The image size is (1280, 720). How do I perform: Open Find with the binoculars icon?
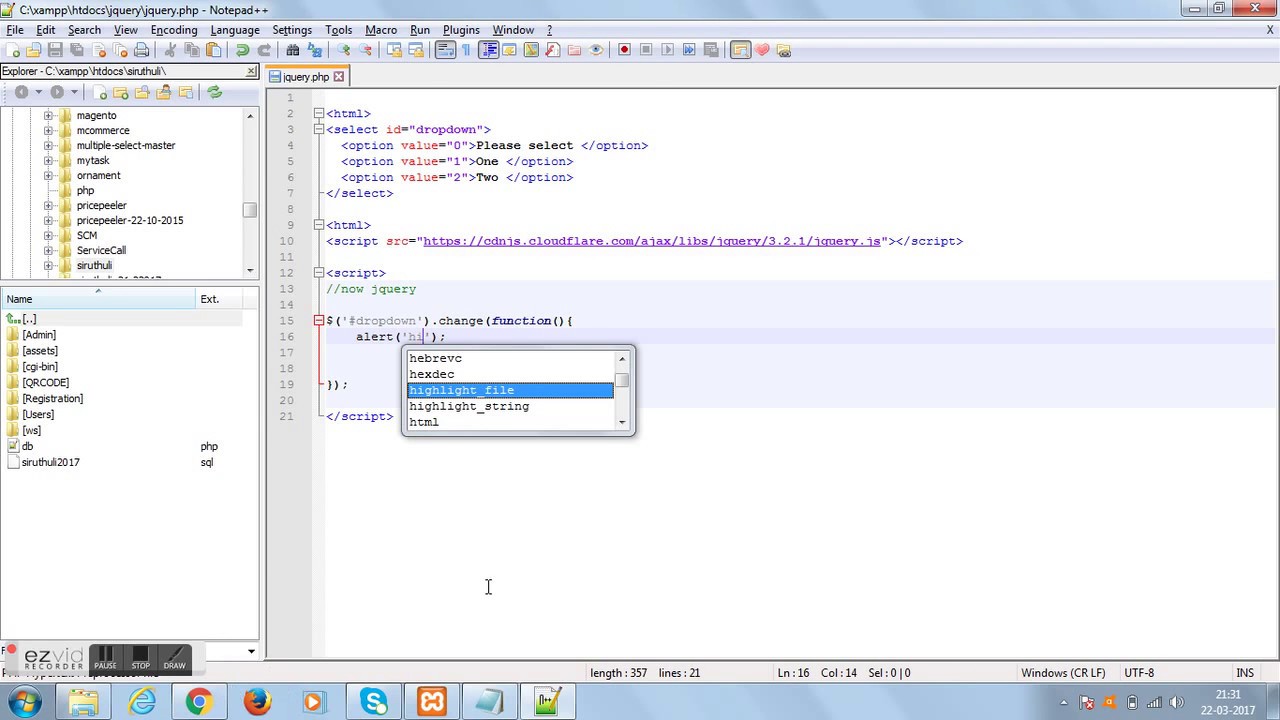tap(292, 50)
